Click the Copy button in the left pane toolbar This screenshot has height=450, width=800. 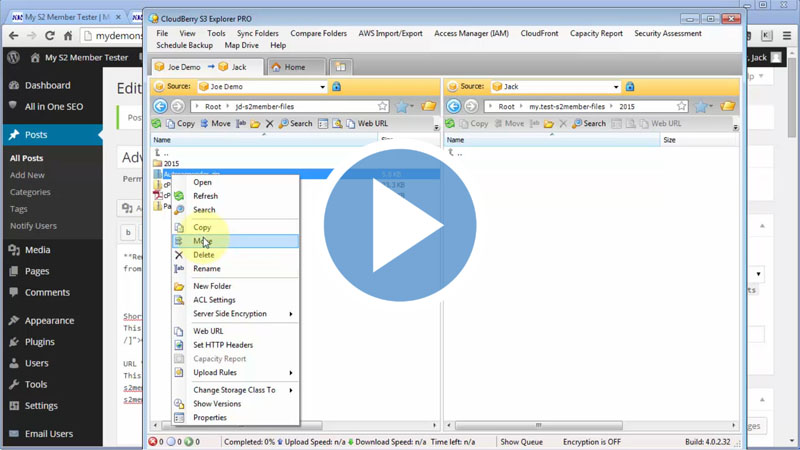179,124
